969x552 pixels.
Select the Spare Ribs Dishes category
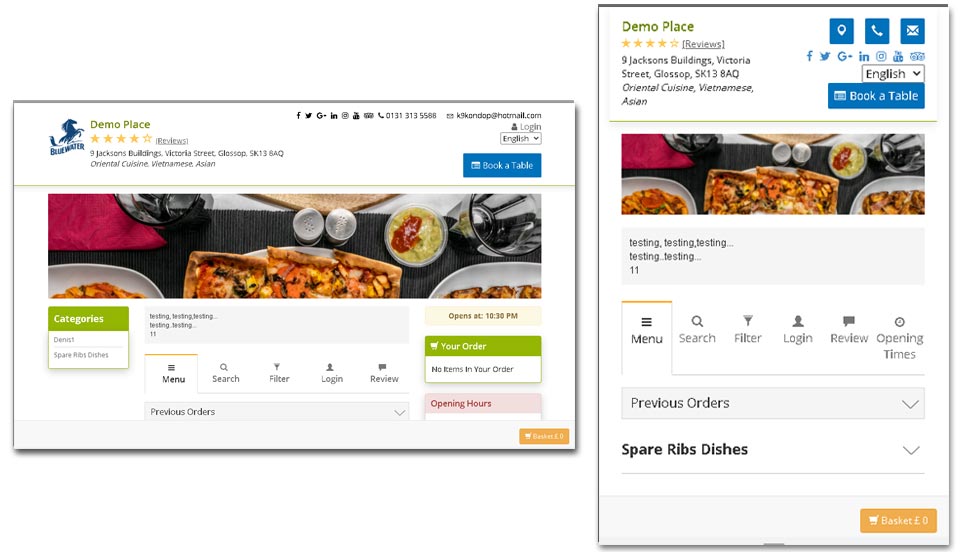tap(81, 355)
